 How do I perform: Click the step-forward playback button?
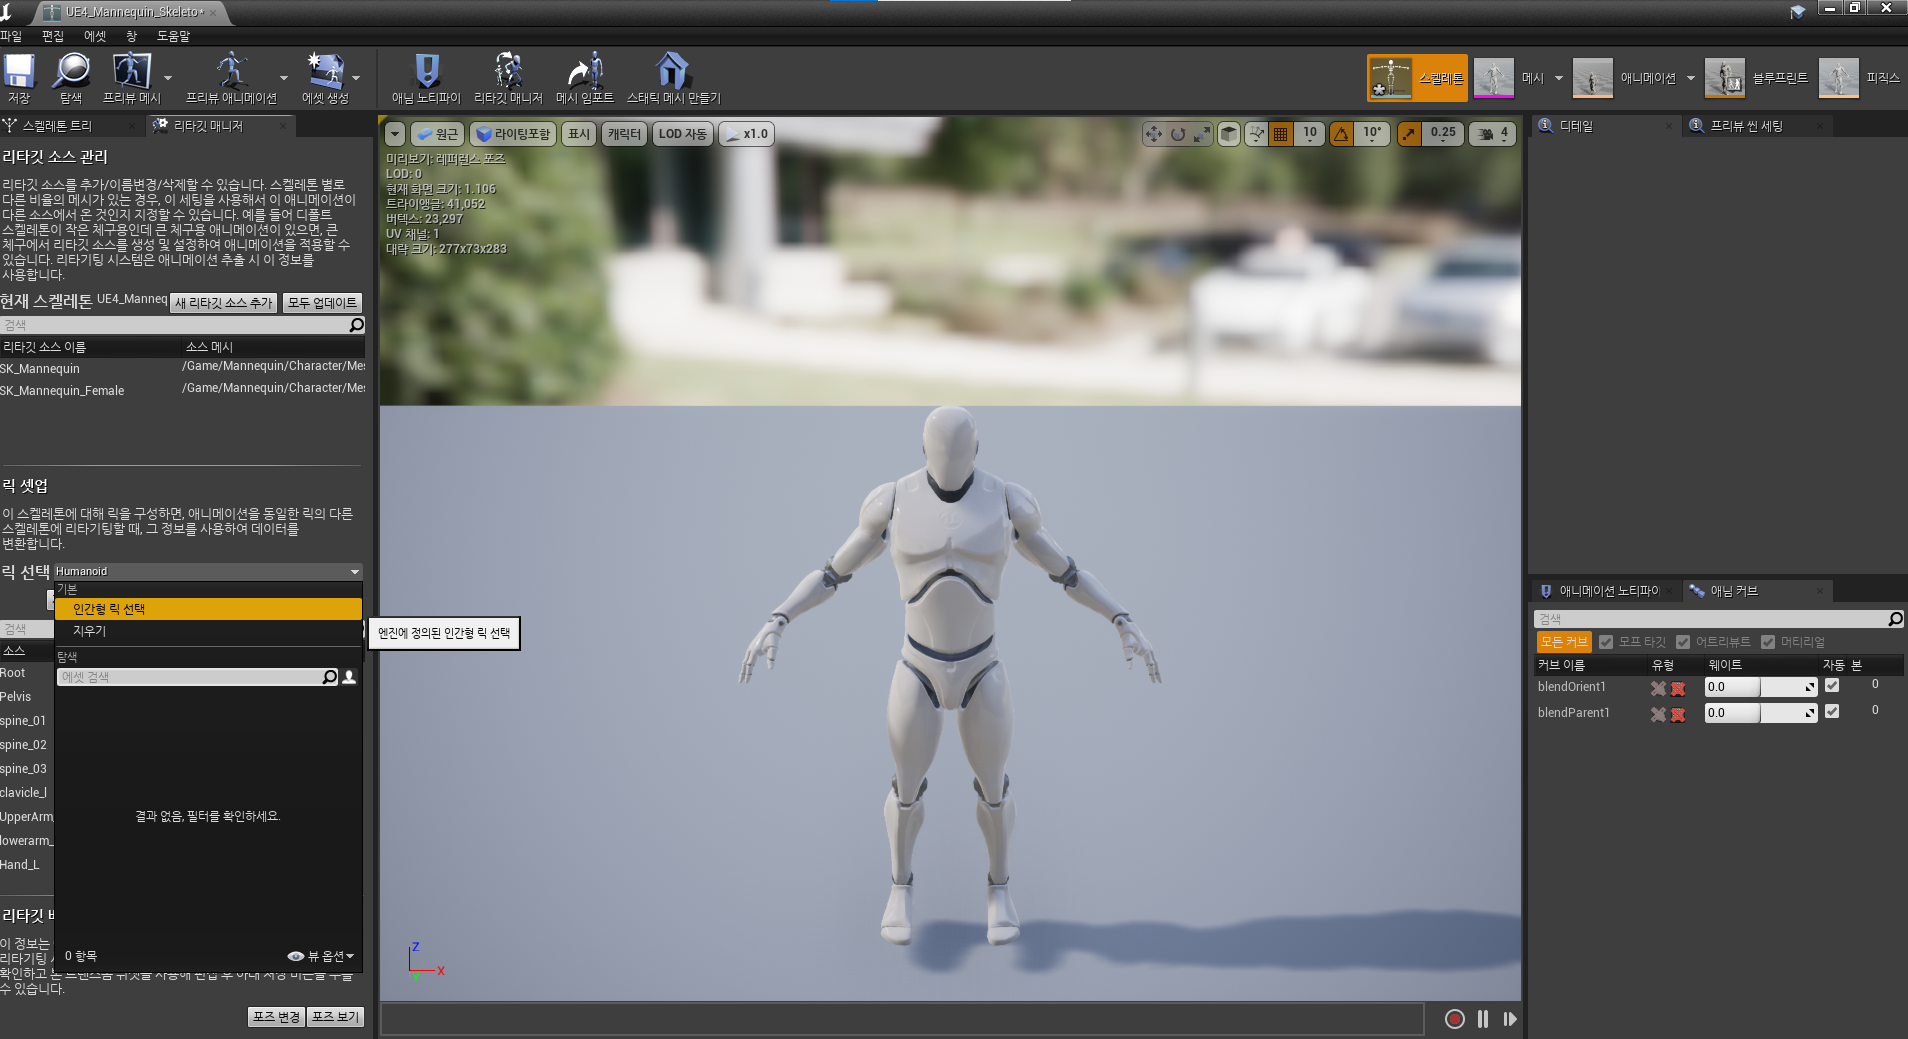pyautogui.click(x=1510, y=1019)
